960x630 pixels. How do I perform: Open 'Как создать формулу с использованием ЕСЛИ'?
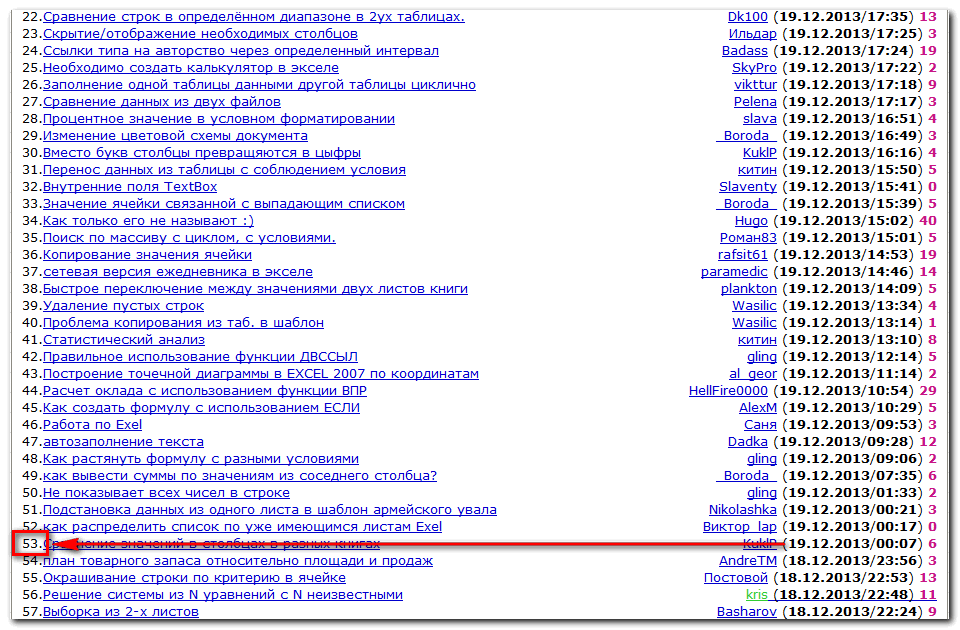coord(201,408)
